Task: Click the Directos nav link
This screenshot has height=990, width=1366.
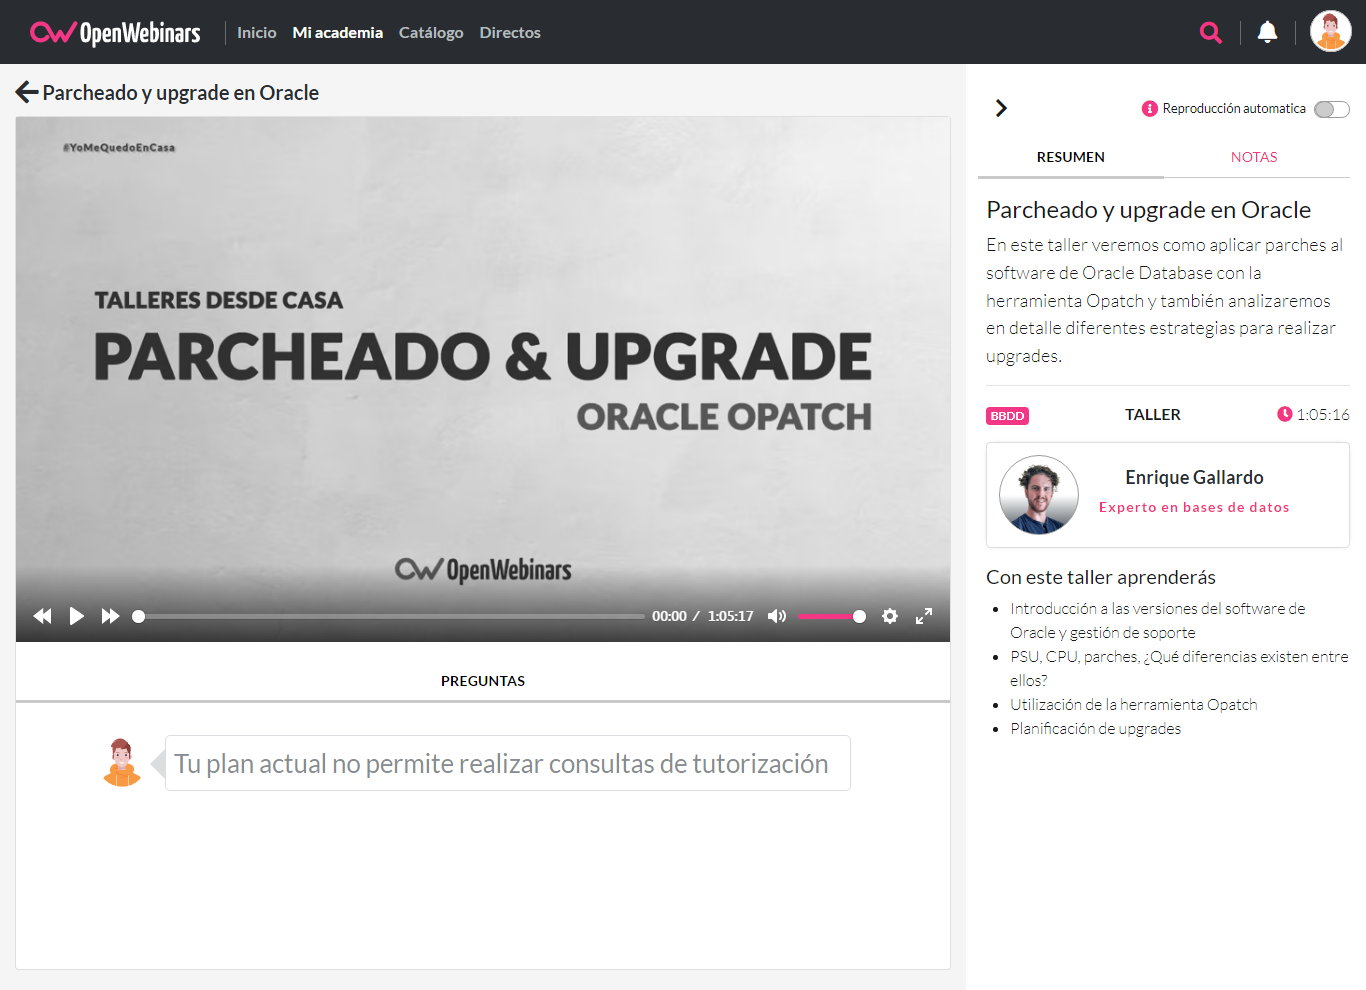Action: (x=509, y=33)
